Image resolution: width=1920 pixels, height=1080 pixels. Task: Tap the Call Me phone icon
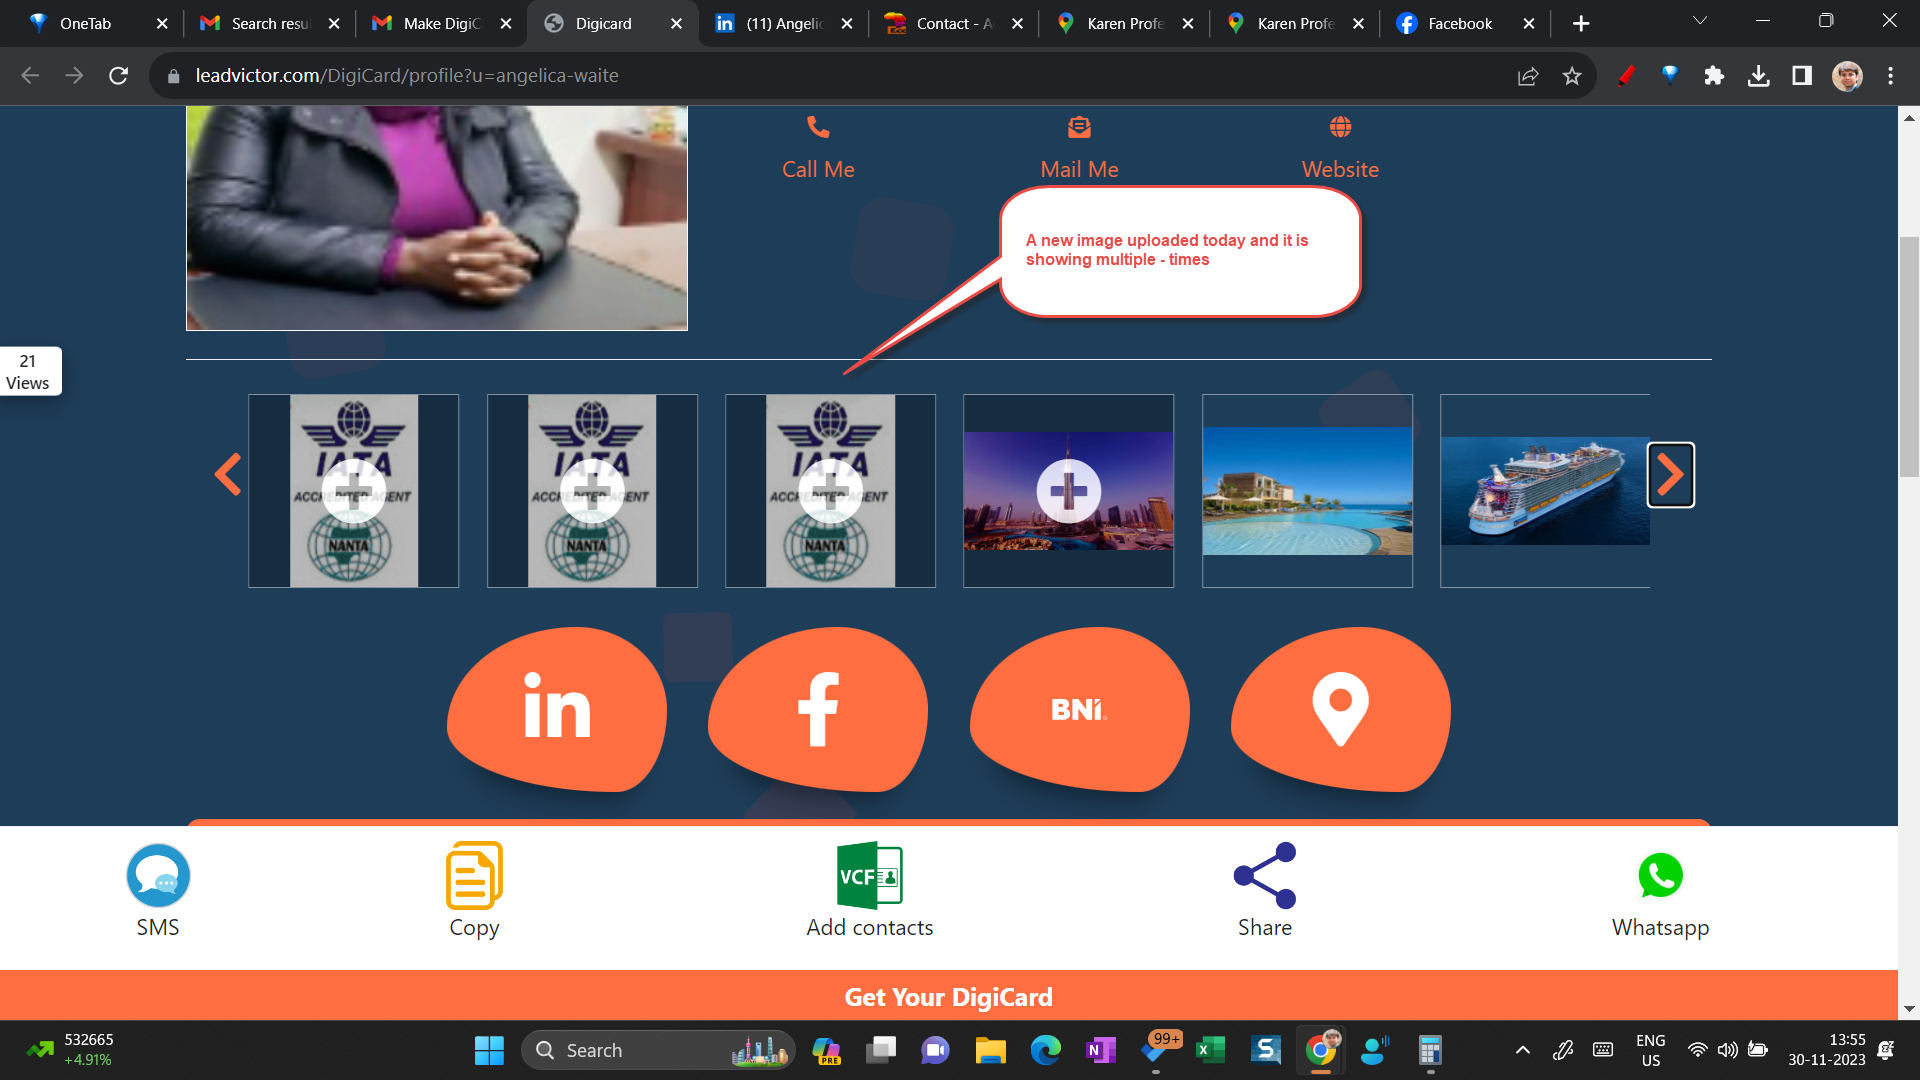818,127
